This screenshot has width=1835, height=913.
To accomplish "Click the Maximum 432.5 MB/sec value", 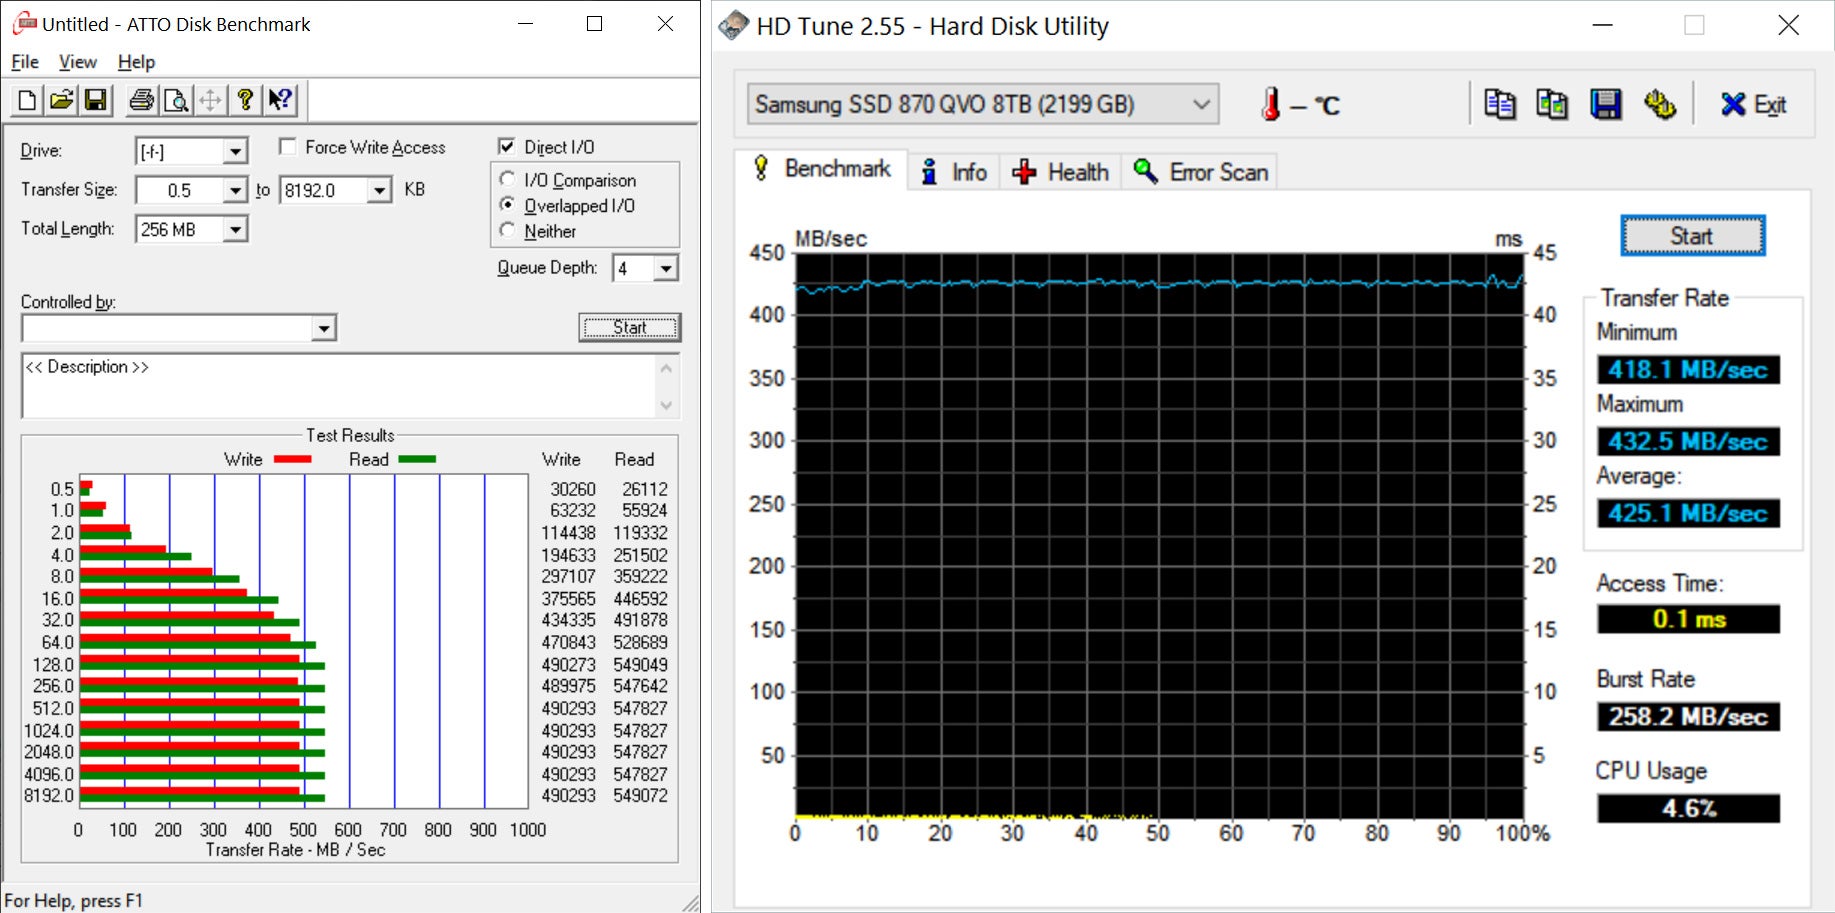I will [1688, 441].
